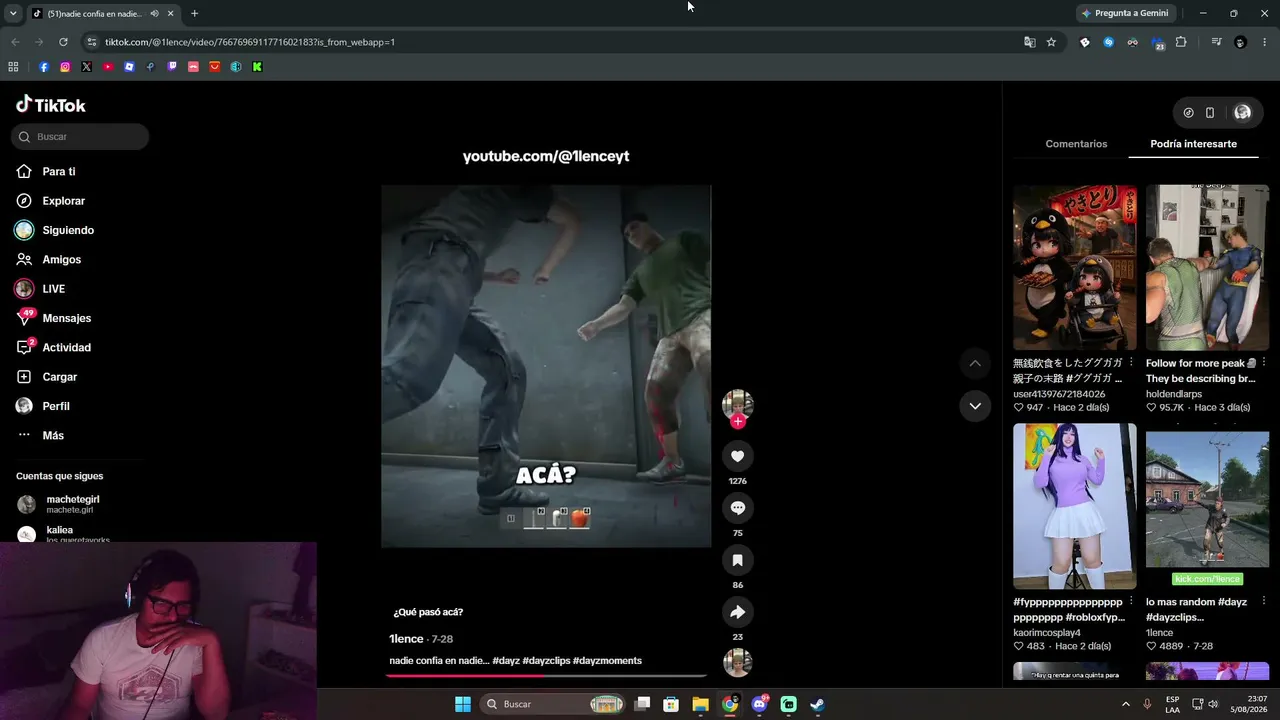Screen dimensions: 1280x720
Task: Open the purple cosplay video thumbnail
Action: (1074, 506)
